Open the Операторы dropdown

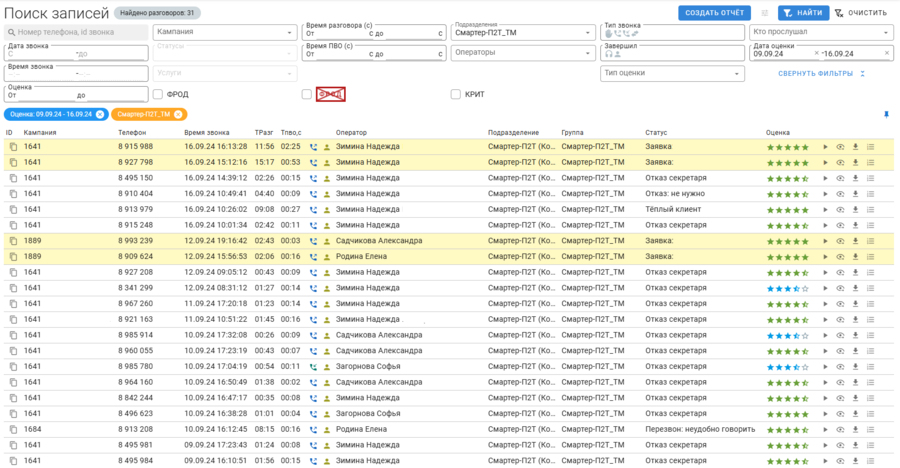point(523,53)
